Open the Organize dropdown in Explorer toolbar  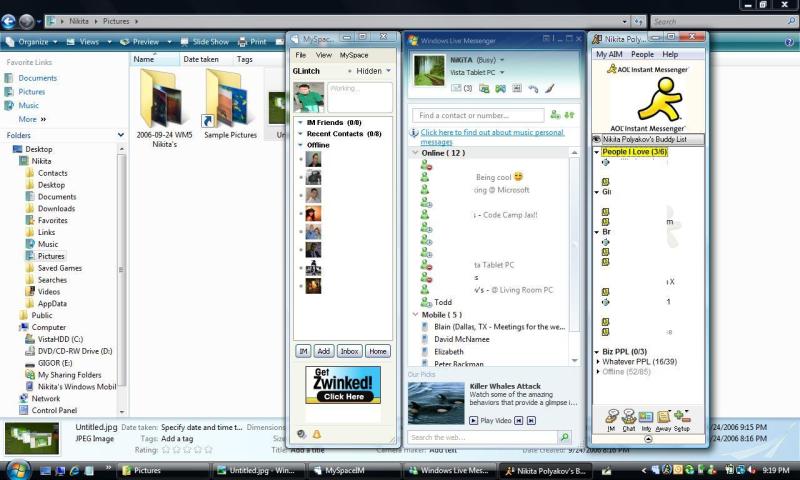coord(32,42)
